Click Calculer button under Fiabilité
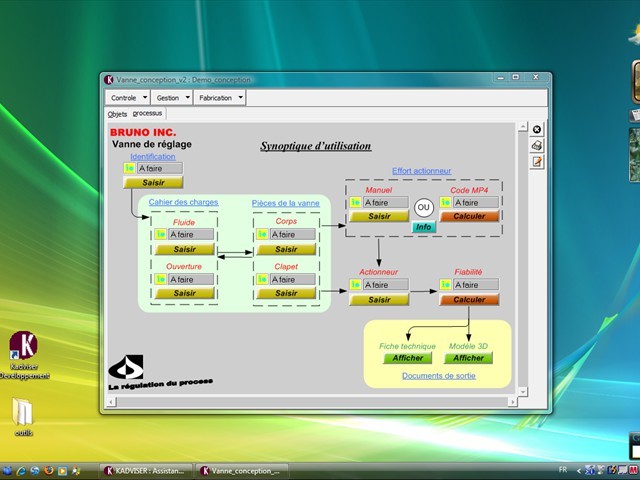 click(x=469, y=300)
